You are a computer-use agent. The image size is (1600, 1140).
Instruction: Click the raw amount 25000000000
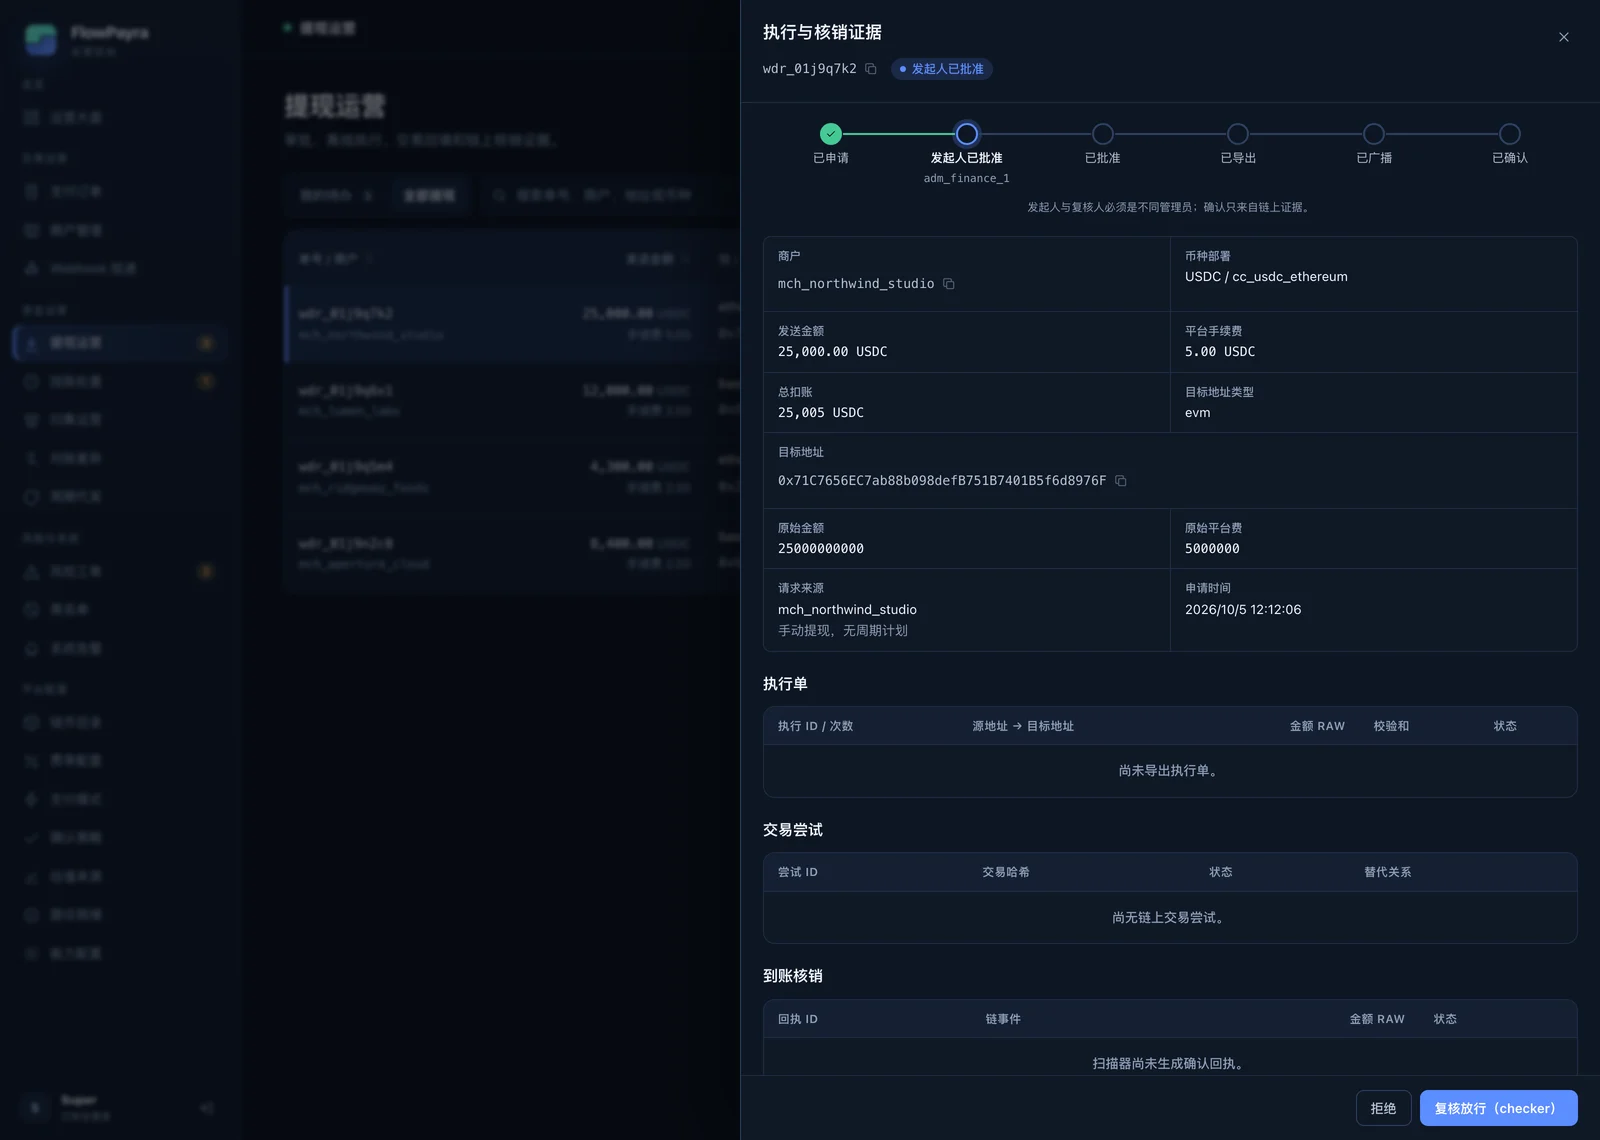(x=821, y=549)
